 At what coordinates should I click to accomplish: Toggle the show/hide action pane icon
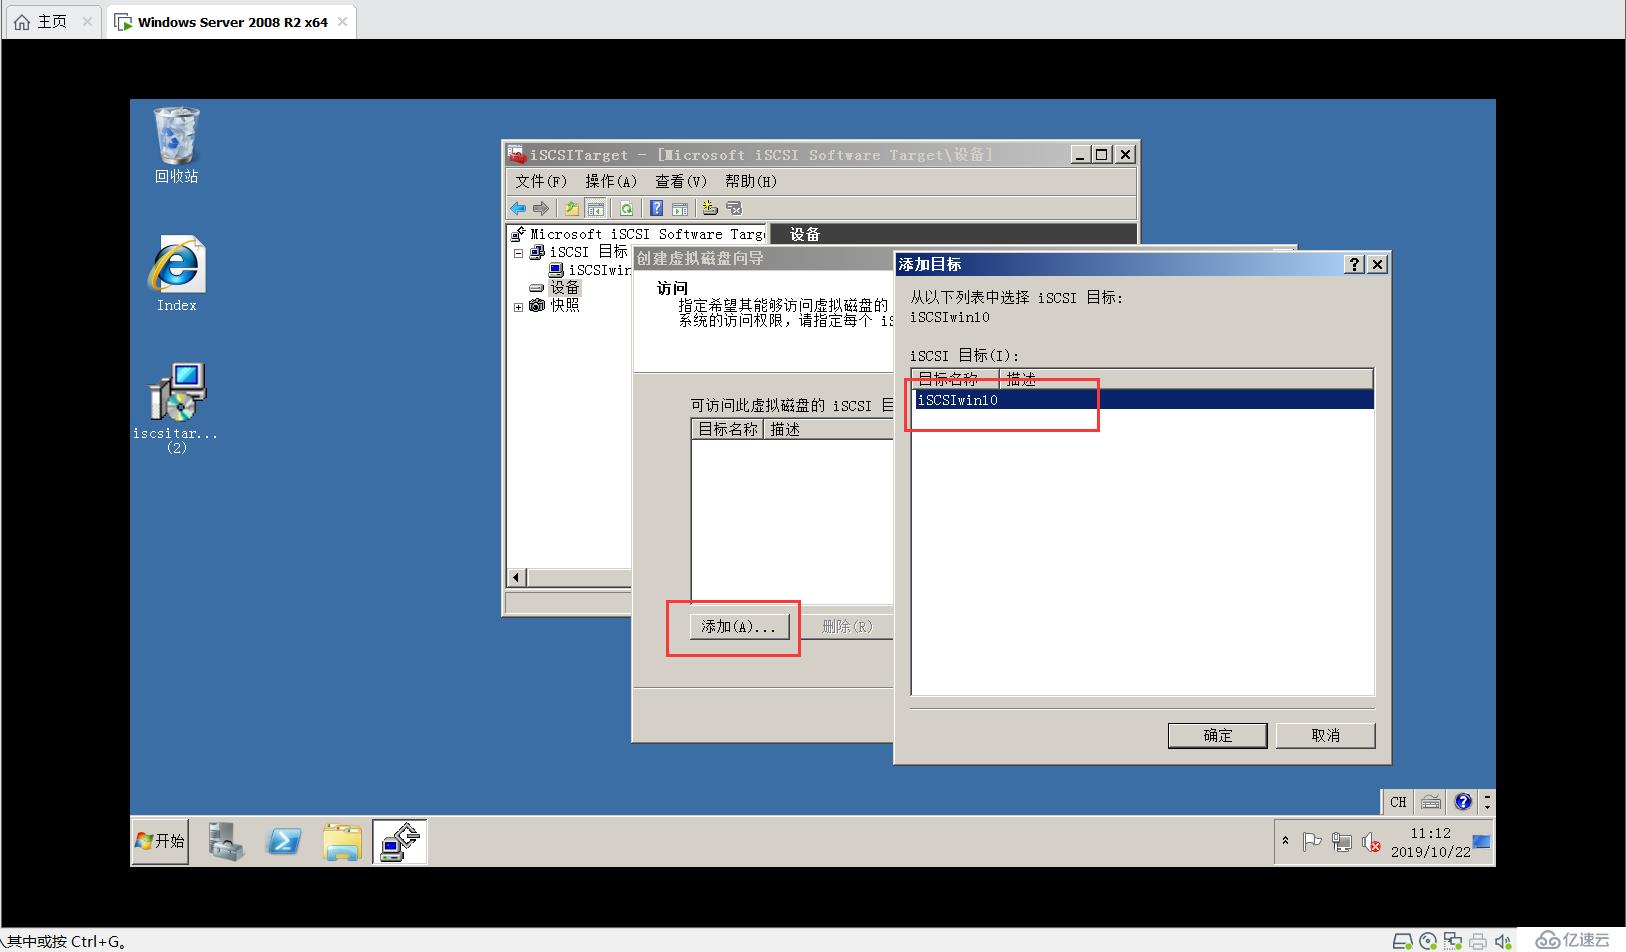tap(680, 208)
